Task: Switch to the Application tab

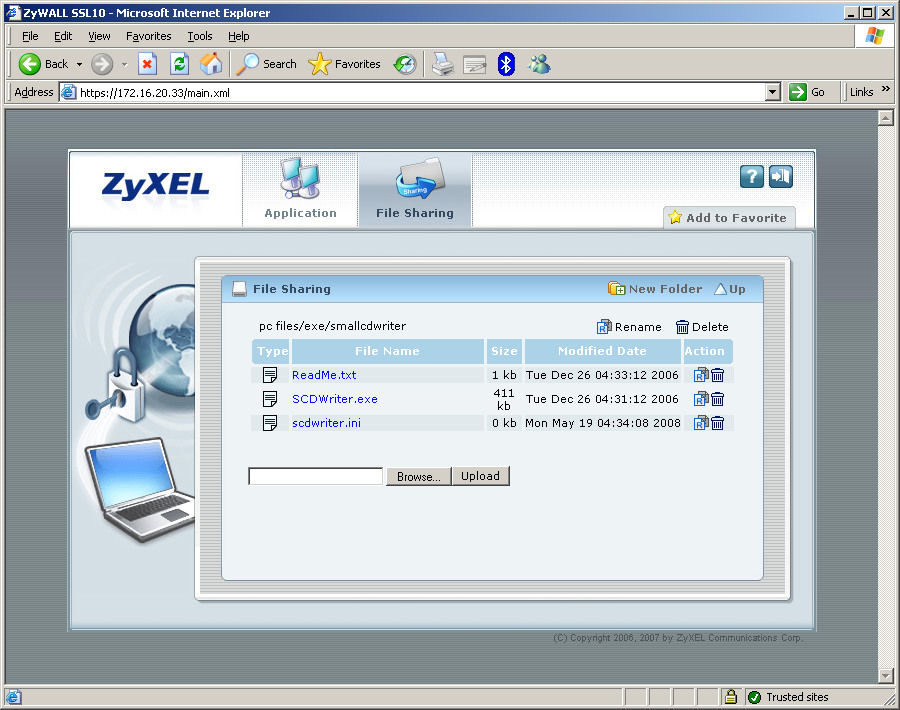Action: coord(300,189)
